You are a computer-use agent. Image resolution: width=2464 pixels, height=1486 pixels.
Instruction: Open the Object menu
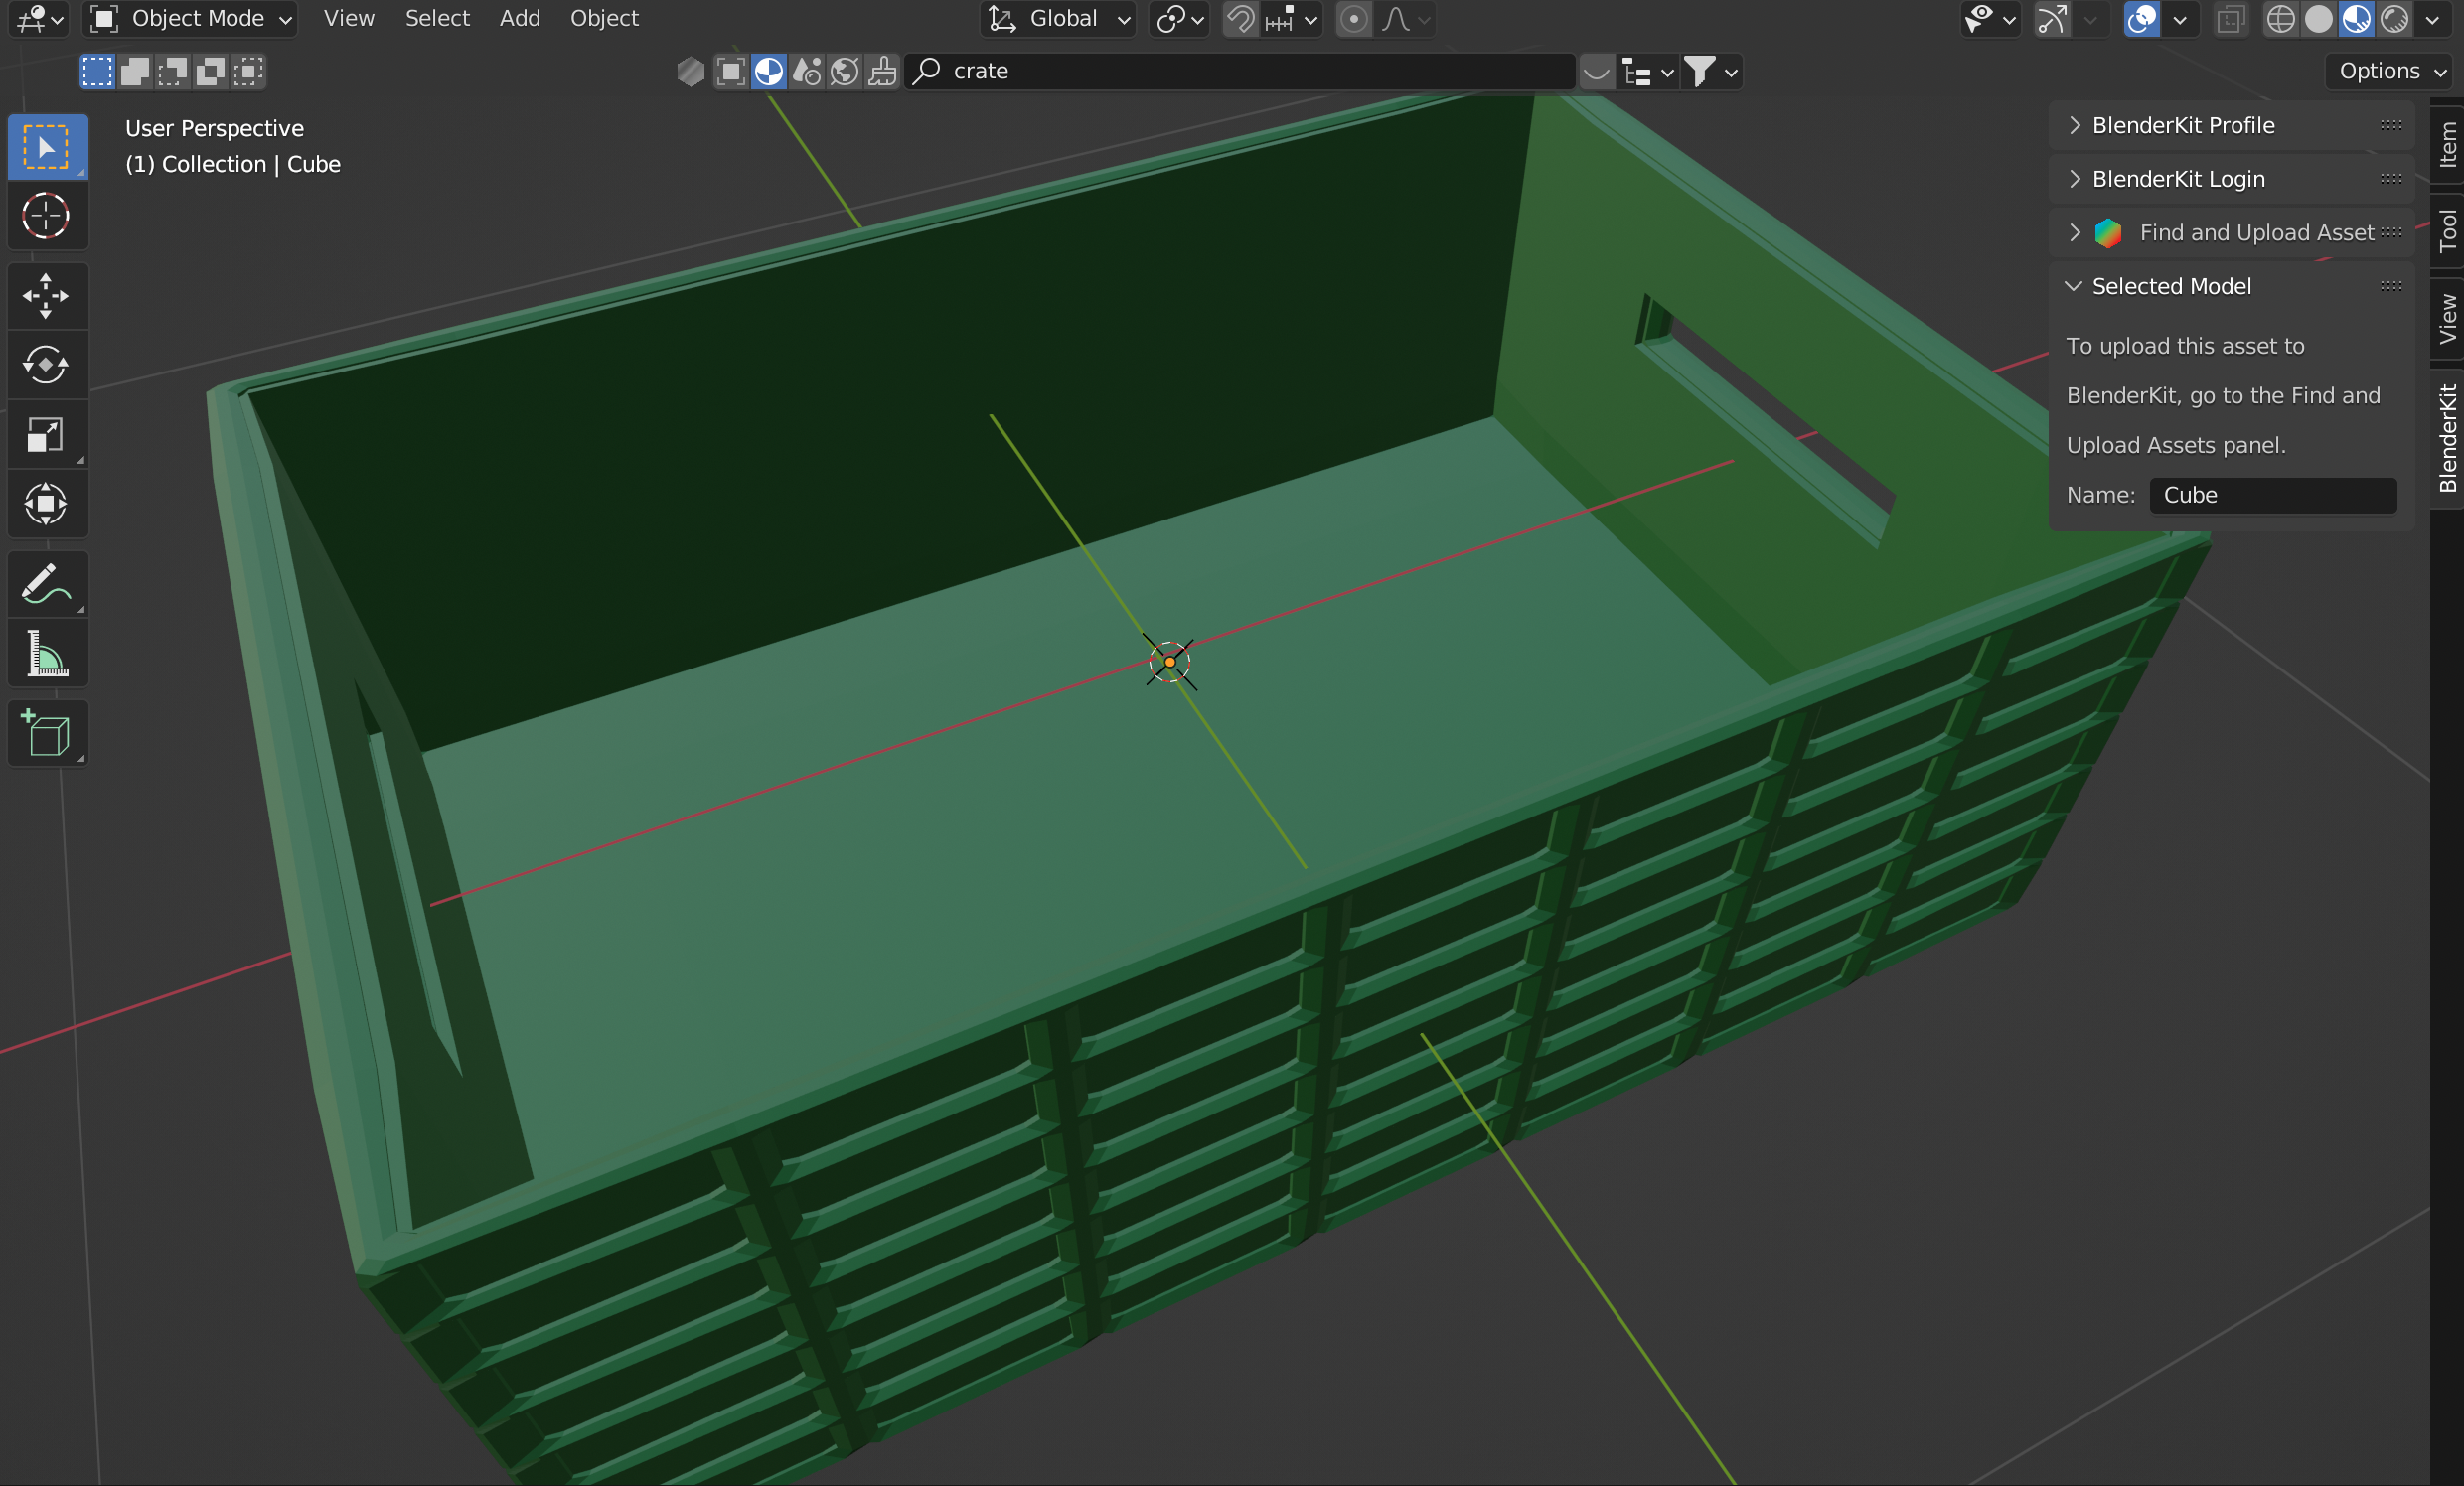point(604,19)
